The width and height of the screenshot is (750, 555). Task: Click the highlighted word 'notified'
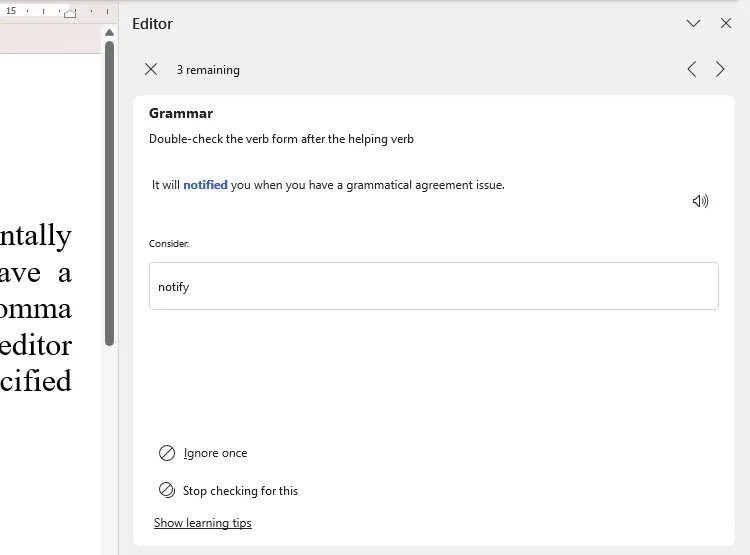tap(205, 185)
